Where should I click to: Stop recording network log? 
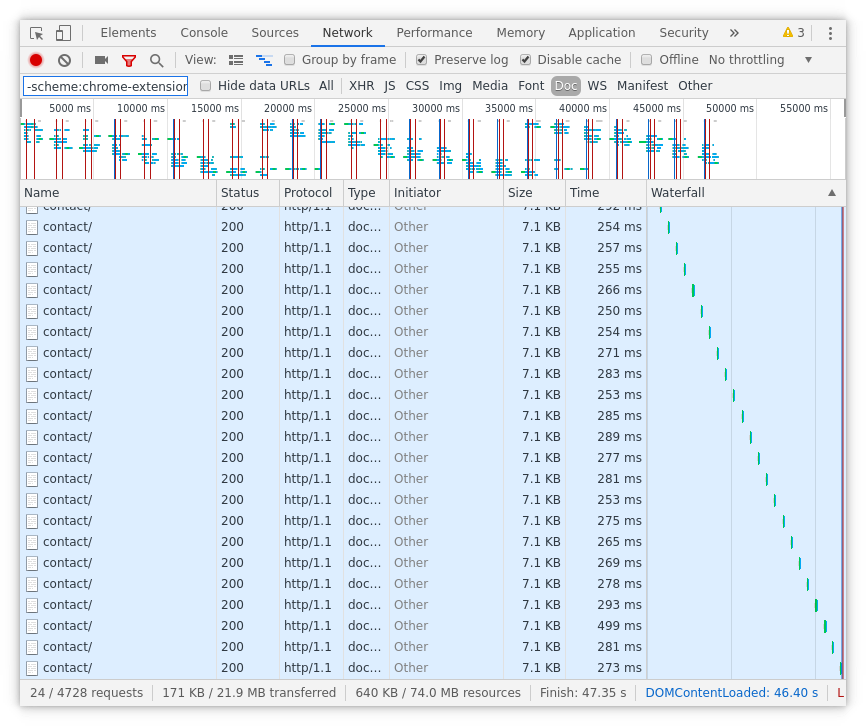(x=36, y=60)
